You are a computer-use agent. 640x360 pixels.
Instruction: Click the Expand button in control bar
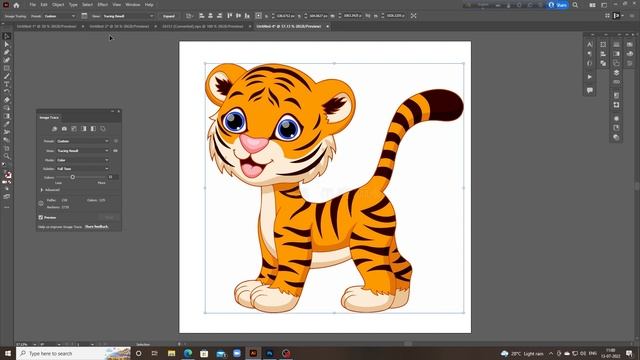[x=169, y=16]
